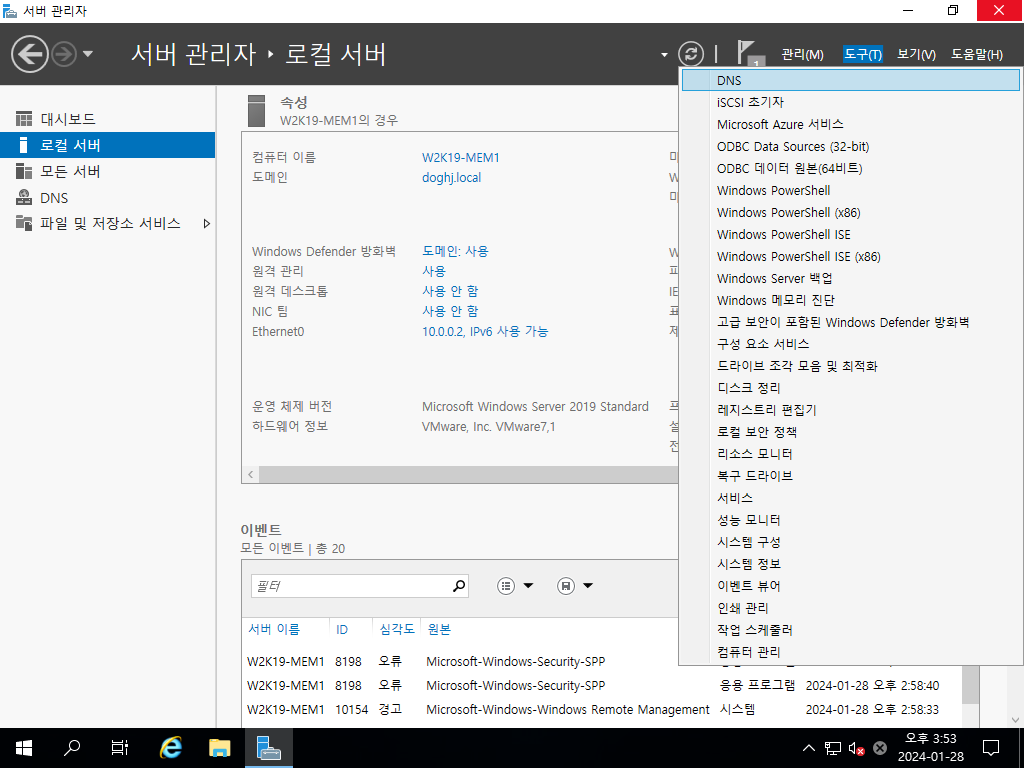Select 복구 드라이브 menu entry
1024x768 pixels.
[x=850, y=476]
